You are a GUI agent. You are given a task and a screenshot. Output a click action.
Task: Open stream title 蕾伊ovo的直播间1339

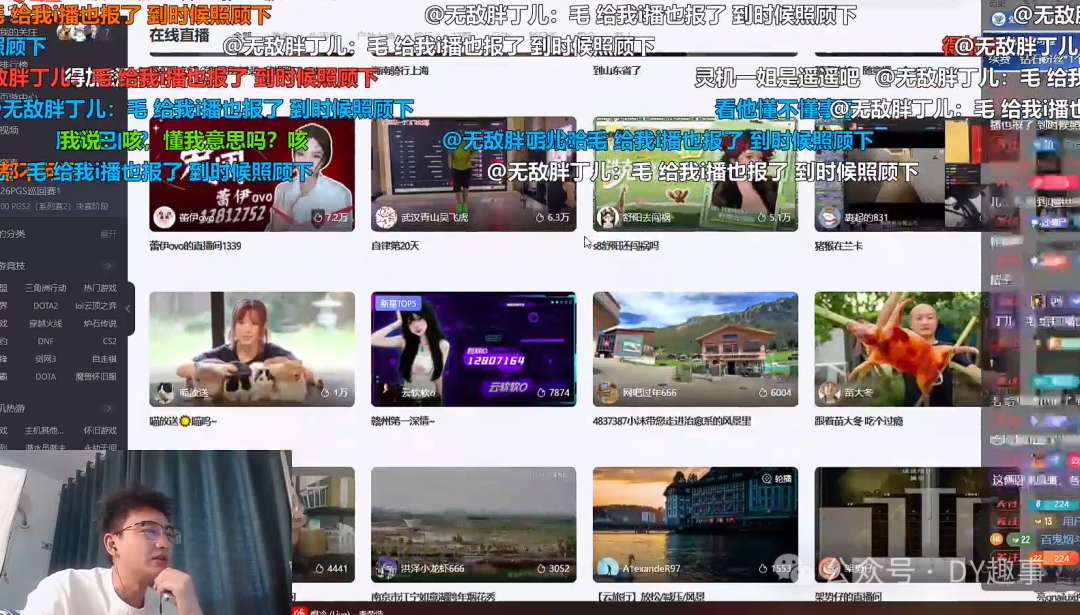195,246
